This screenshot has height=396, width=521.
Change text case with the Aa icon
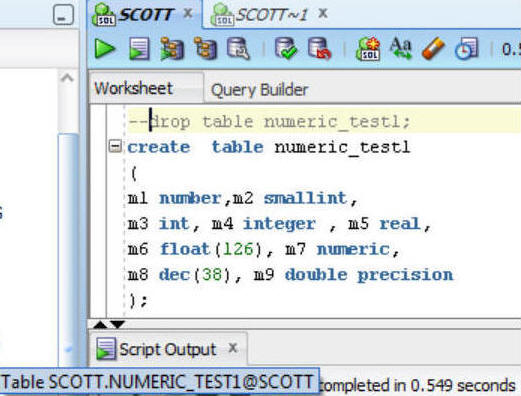click(400, 49)
